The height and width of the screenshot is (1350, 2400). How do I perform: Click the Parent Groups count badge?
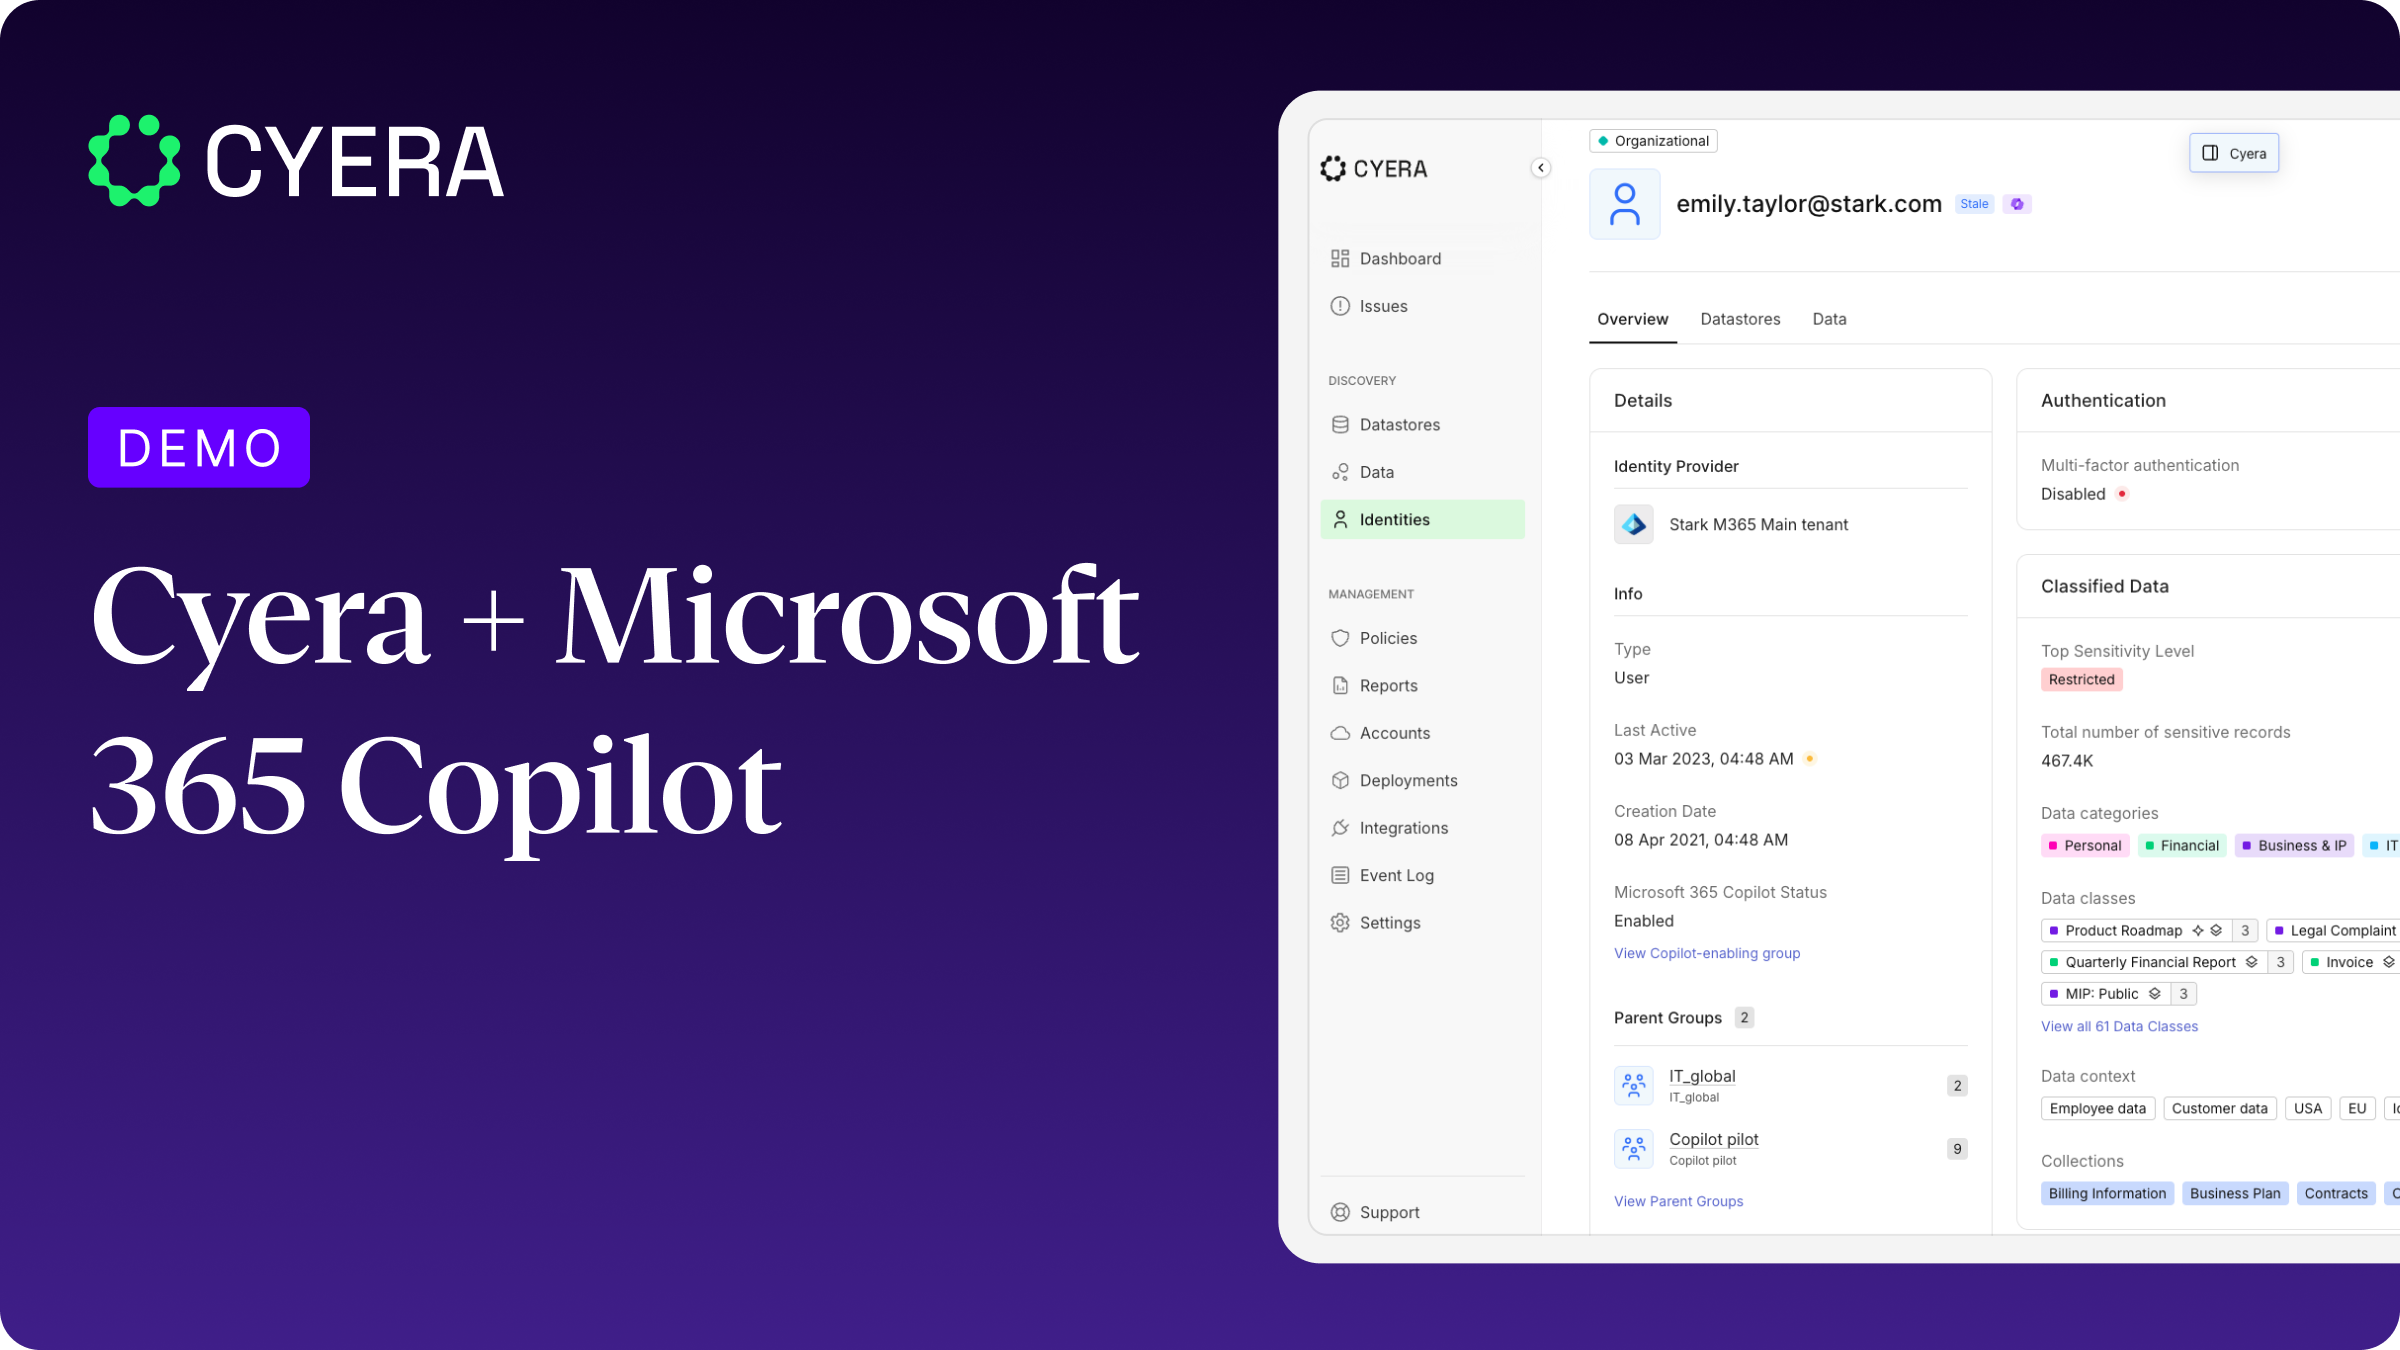(1744, 1018)
